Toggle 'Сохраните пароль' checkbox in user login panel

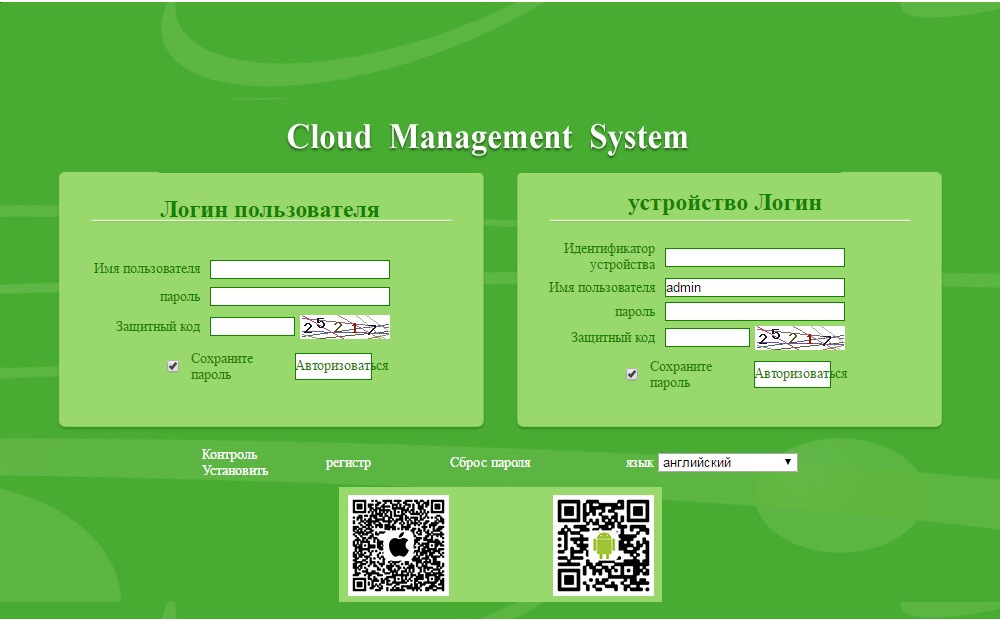click(x=173, y=366)
